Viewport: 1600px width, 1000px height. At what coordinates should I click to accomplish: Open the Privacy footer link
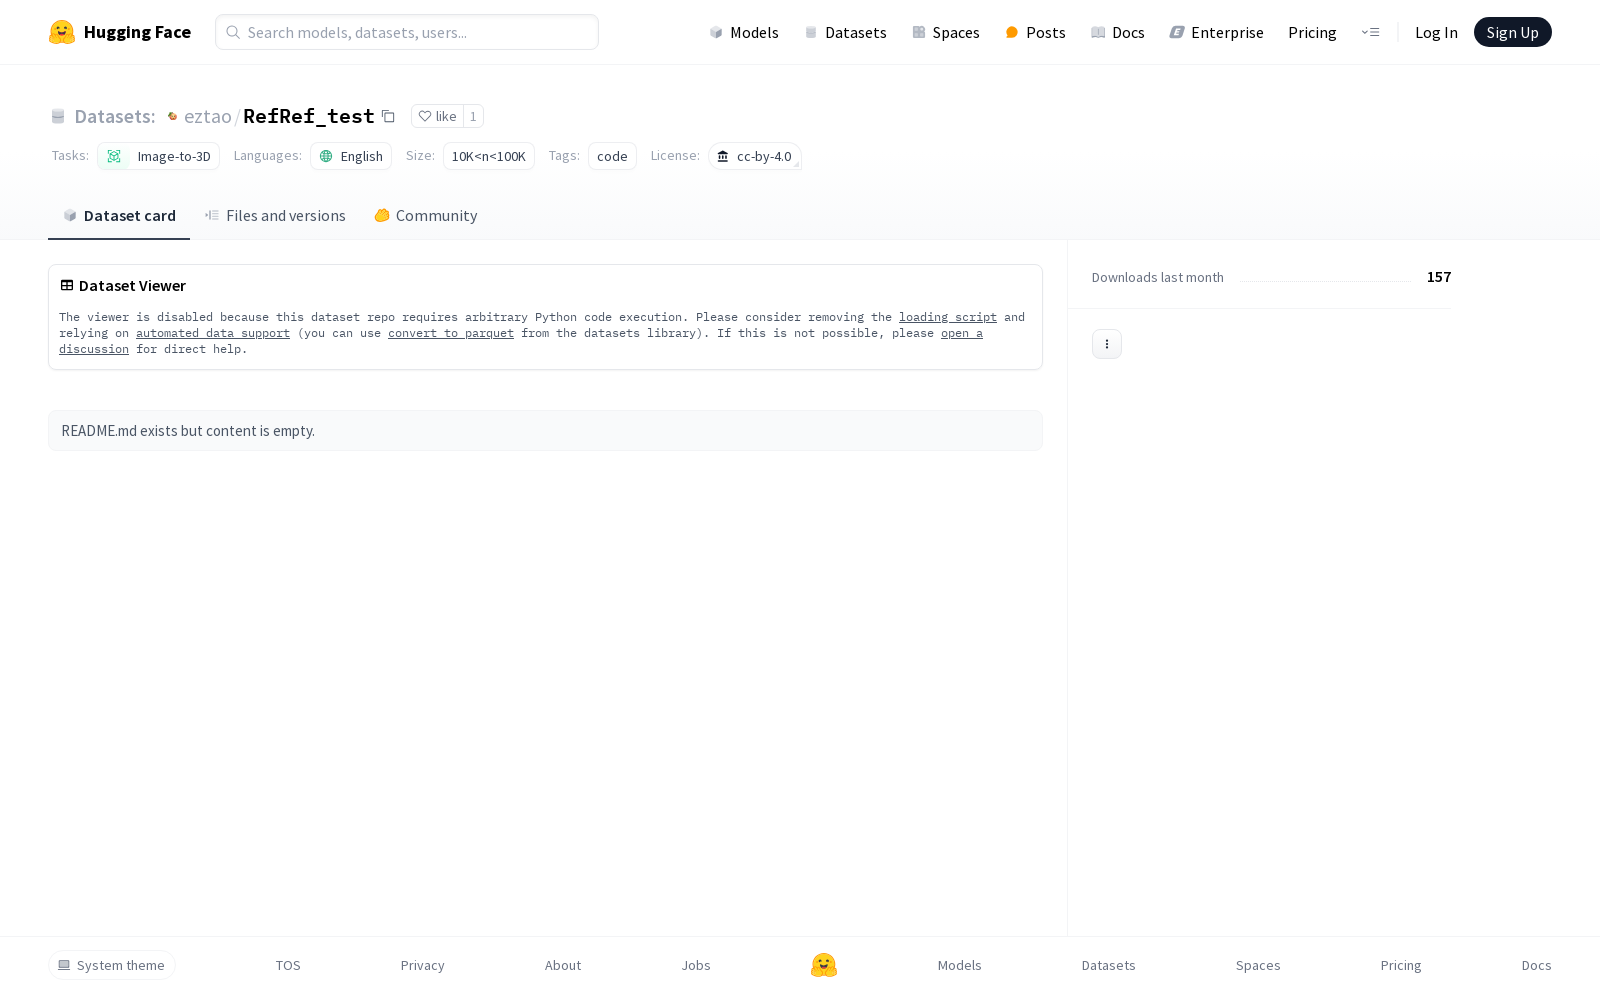(422, 965)
